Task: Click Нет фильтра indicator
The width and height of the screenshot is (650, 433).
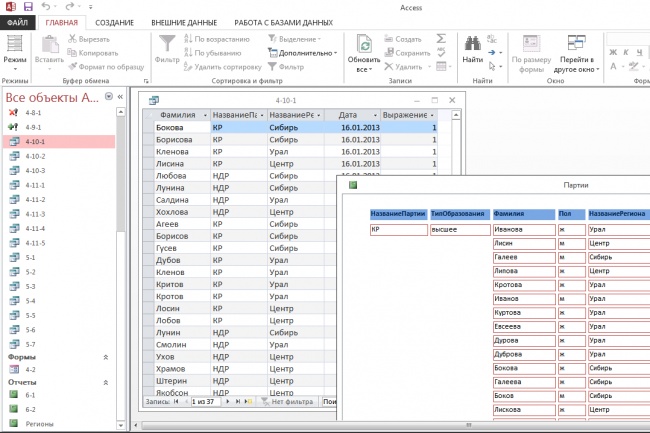Action: tap(287, 402)
